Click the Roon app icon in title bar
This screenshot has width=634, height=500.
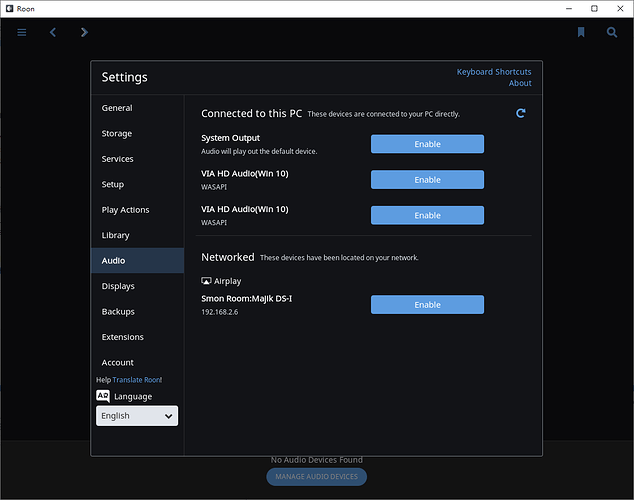[x=9, y=8]
